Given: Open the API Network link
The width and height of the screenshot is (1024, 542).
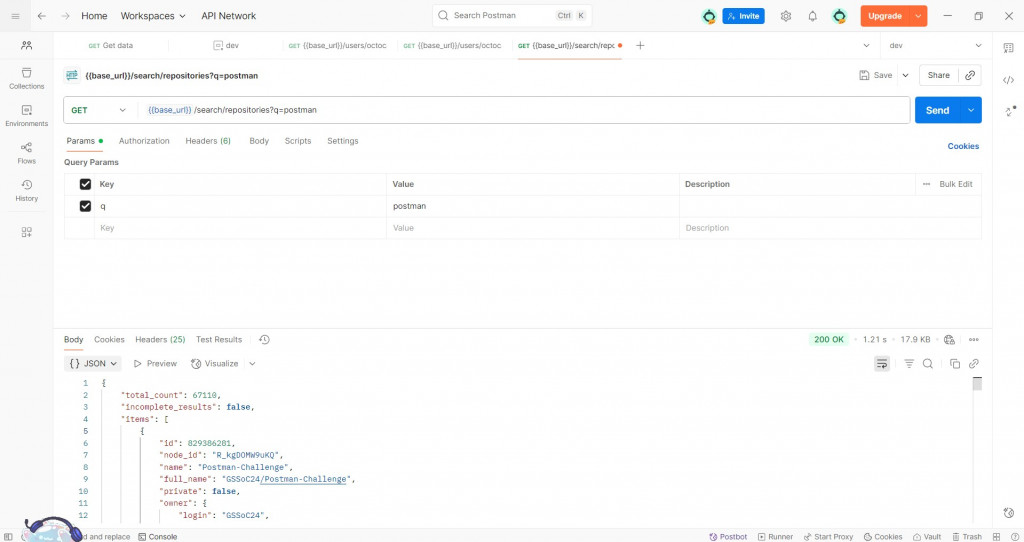Looking at the screenshot, I should pos(229,16).
